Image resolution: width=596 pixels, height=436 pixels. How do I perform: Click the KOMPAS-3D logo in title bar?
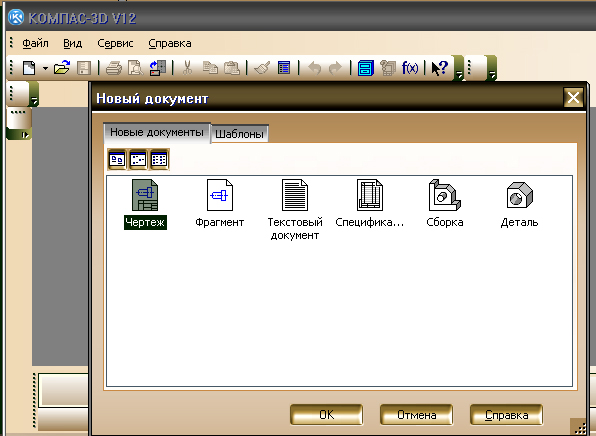16,17
